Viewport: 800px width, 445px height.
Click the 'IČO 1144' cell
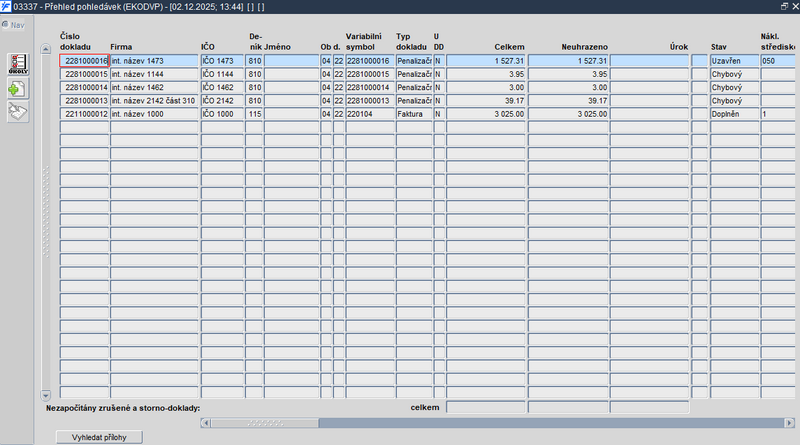[x=222, y=74]
